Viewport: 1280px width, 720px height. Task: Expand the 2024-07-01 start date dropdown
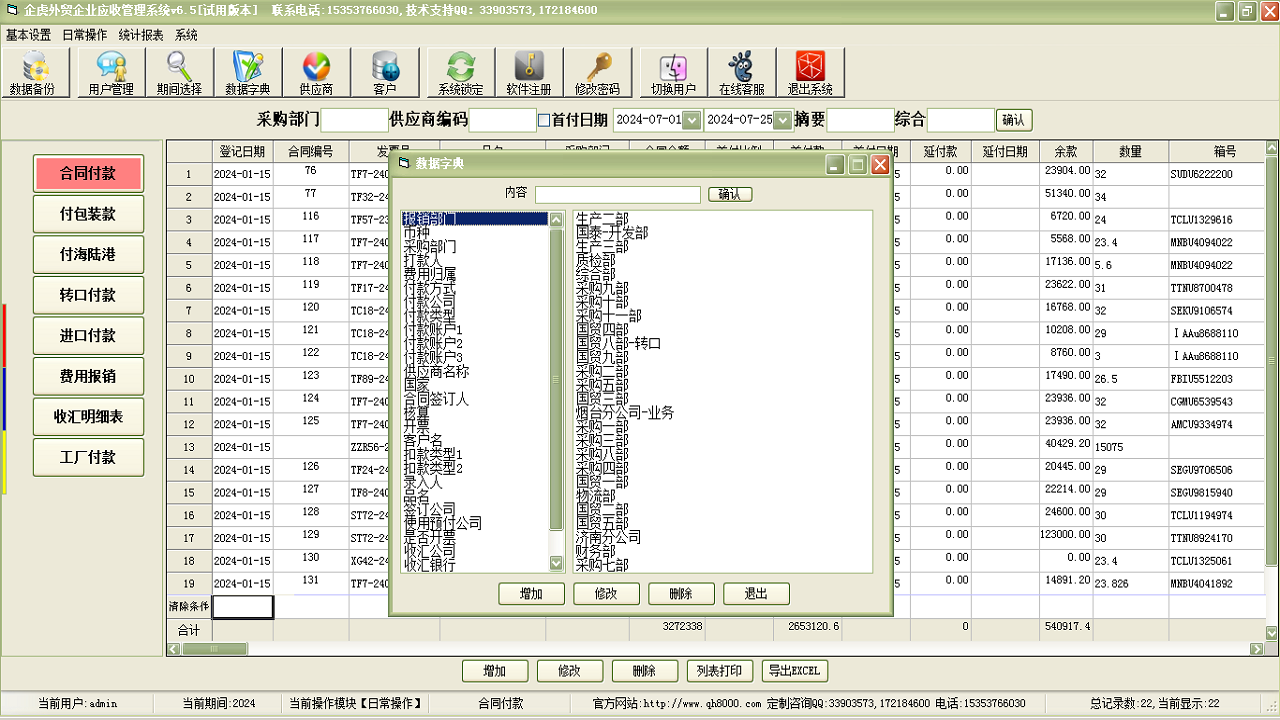click(691, 120)
